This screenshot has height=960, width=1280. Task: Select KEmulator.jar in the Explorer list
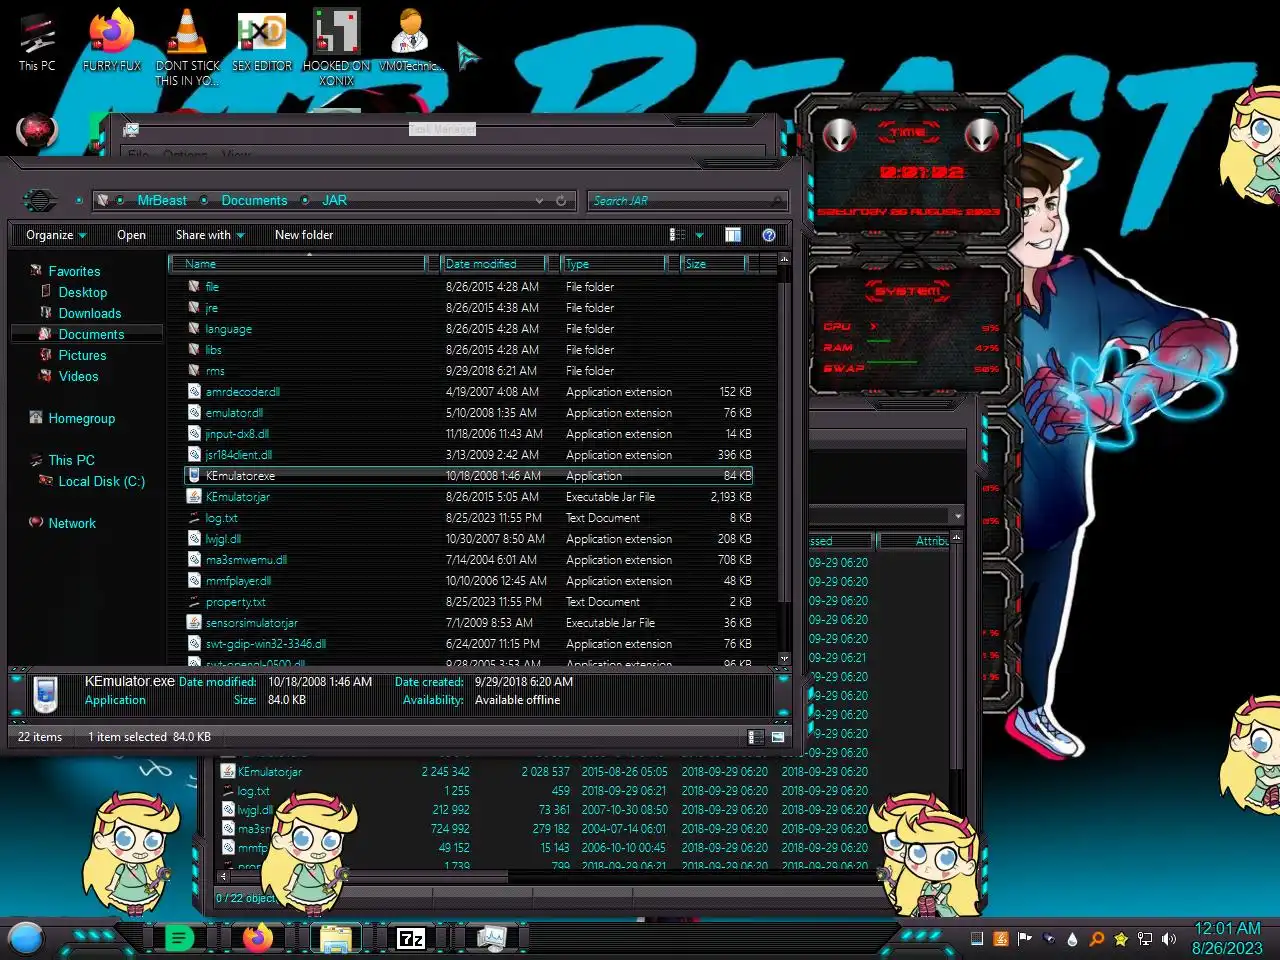coord(470,497)
